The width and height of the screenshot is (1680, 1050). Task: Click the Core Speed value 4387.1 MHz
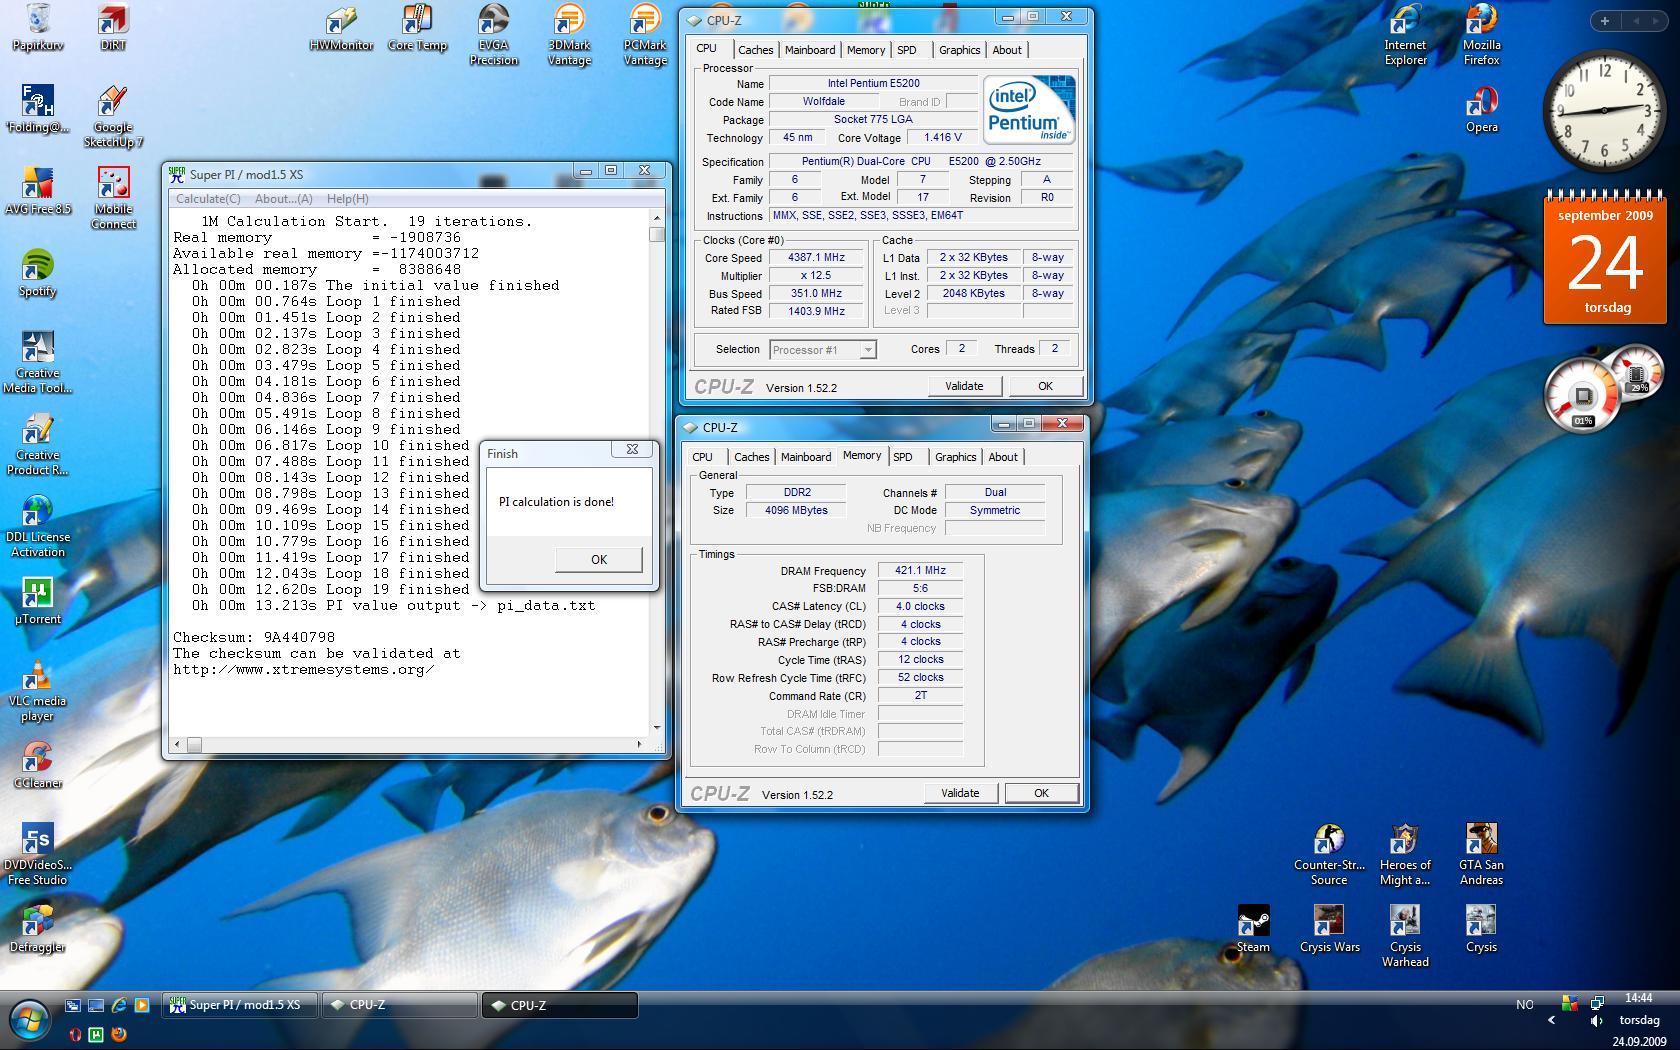816,258
